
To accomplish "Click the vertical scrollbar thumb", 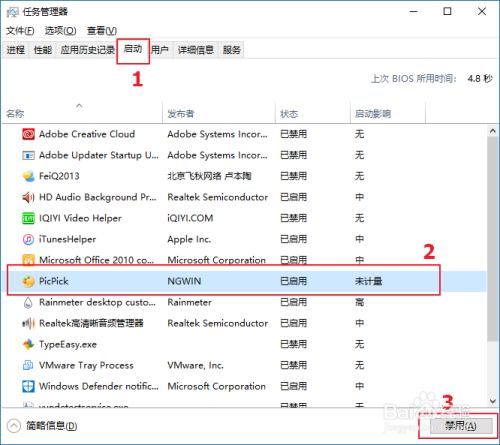I will click(493, 239).
